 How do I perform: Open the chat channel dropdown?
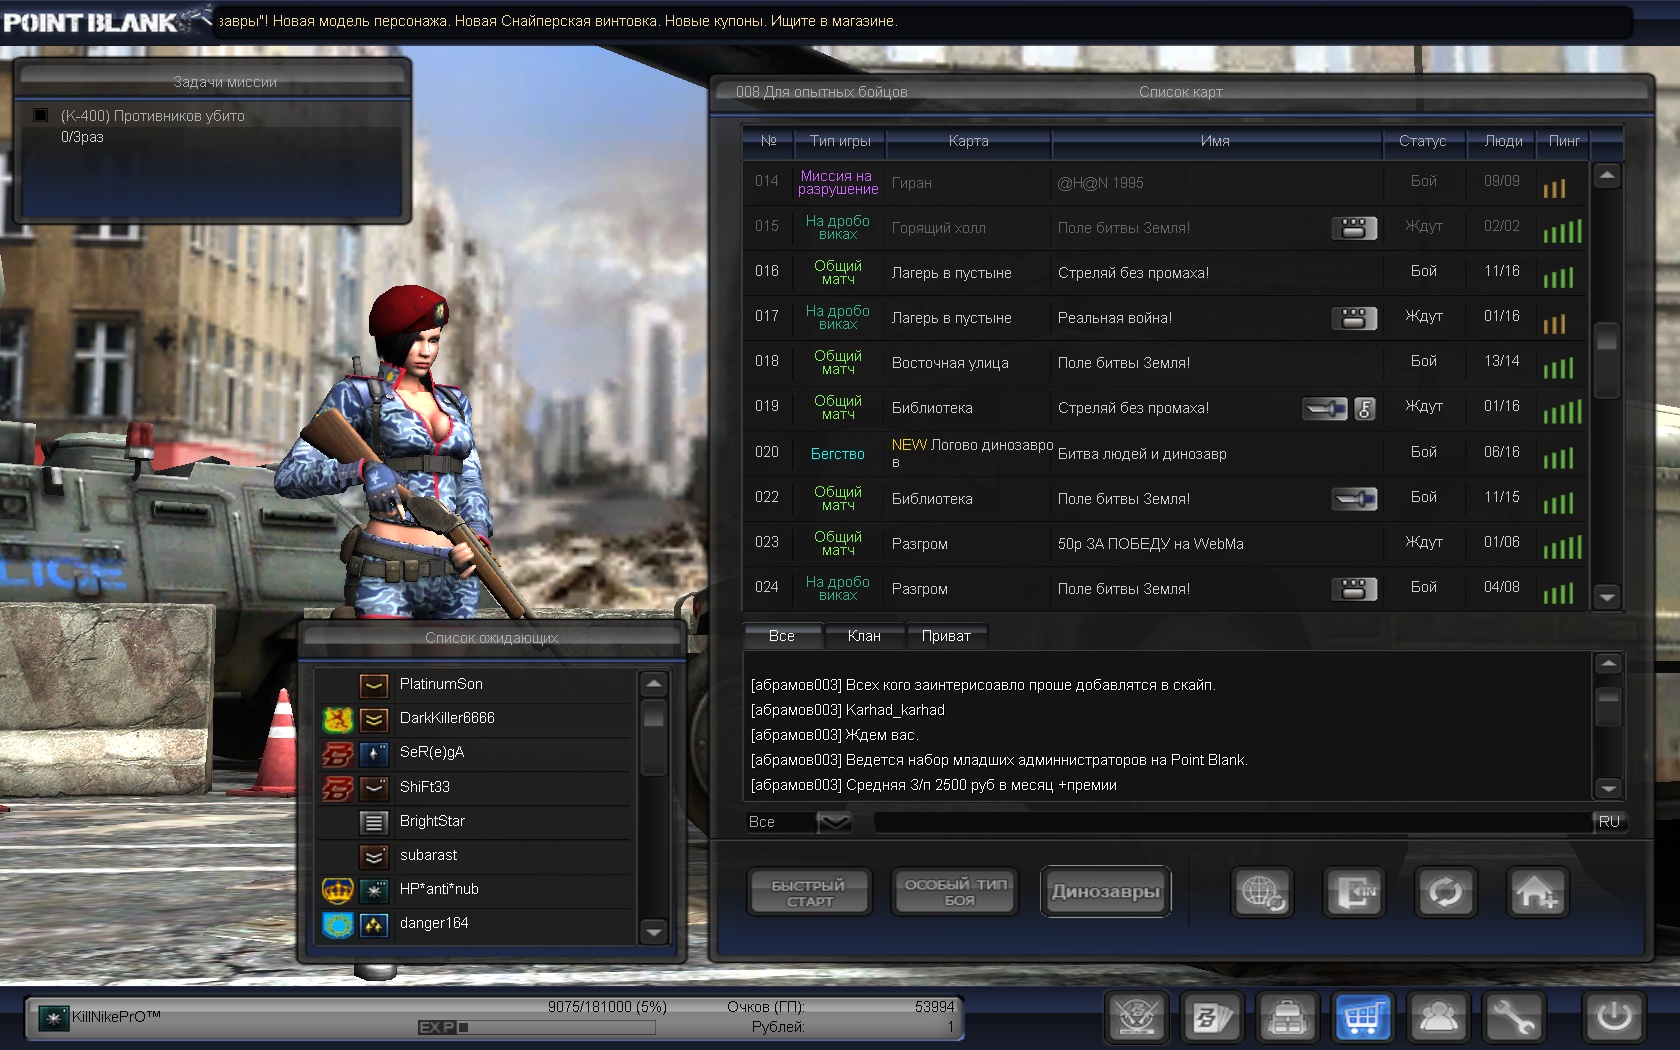834,822
